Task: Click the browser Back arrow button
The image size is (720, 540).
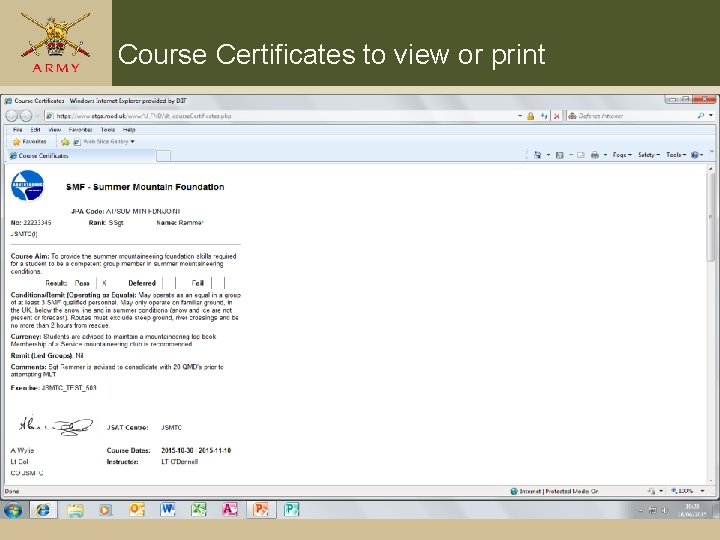Action: (x=12, y=116)
